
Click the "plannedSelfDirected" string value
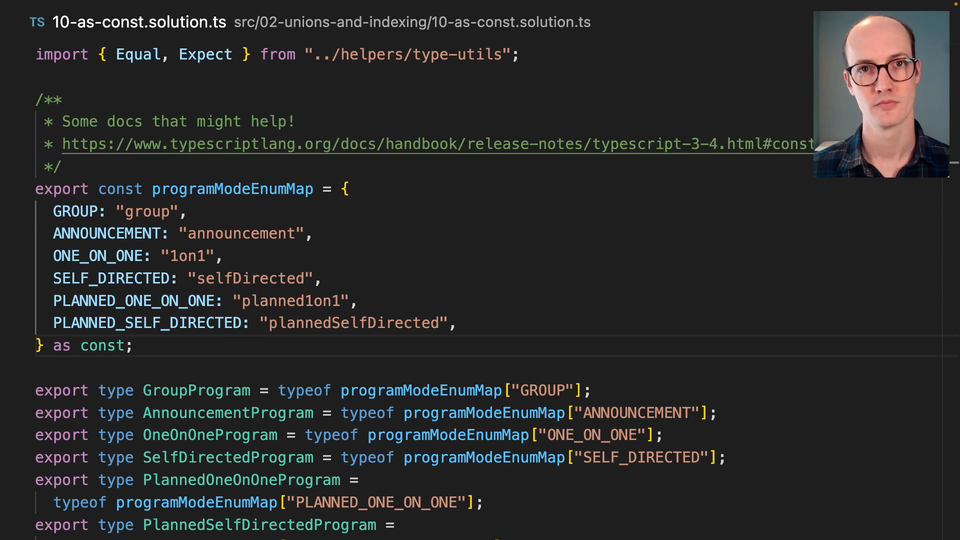[x=353, y=323]
